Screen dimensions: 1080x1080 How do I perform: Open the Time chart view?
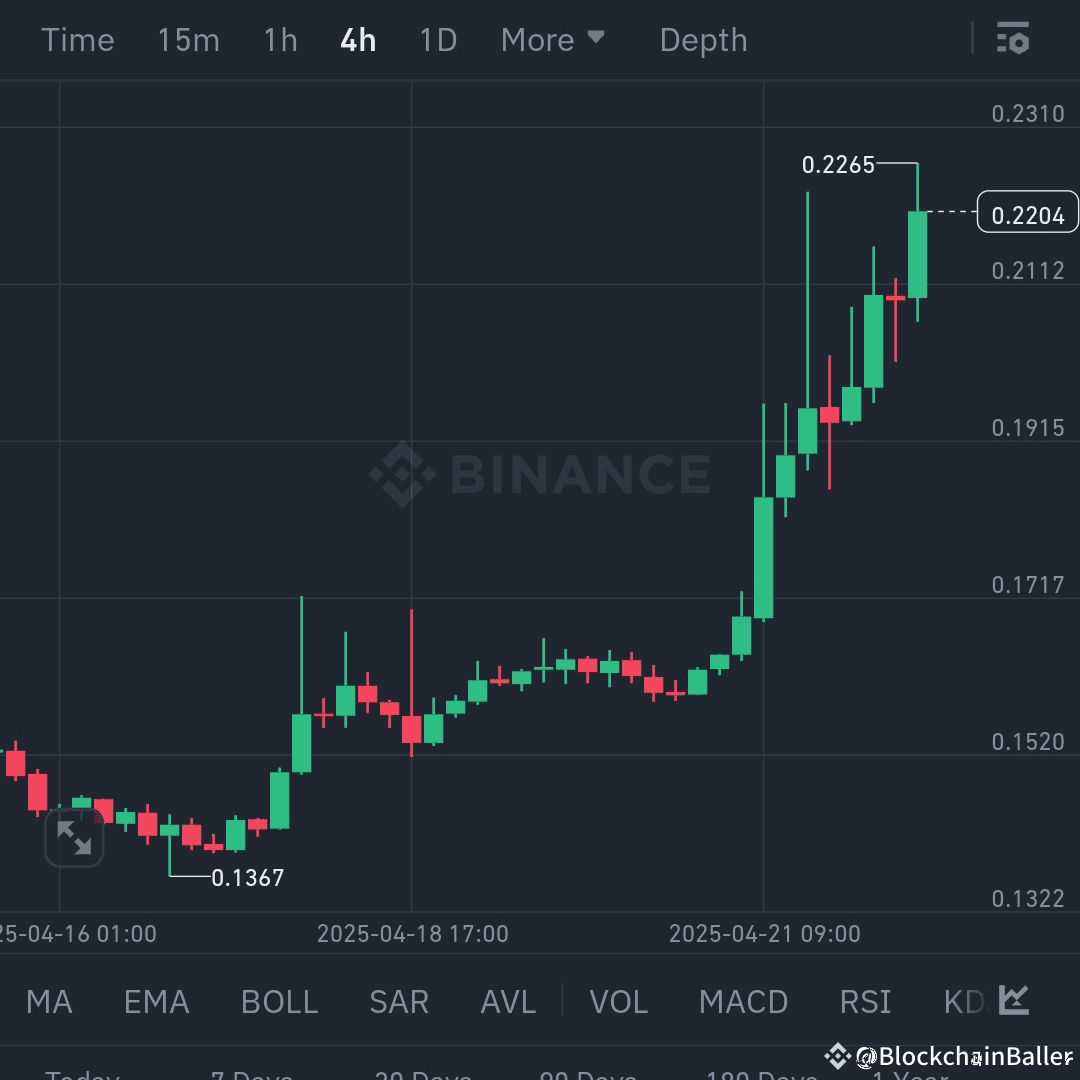pos(78,39)
